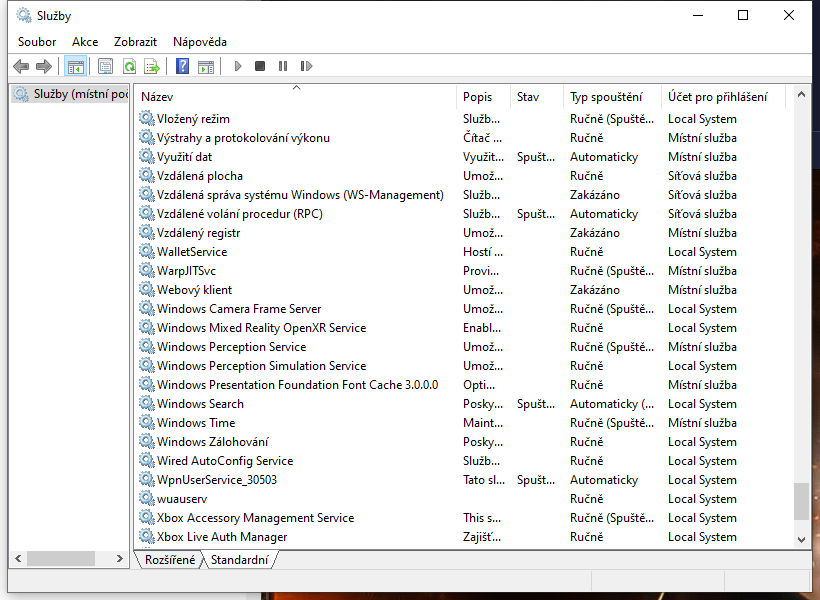This screenshot has height=600, width=820.
Task: Click gear icon next to WalletService
Action: pyautogui.click(x=147, y=251)
